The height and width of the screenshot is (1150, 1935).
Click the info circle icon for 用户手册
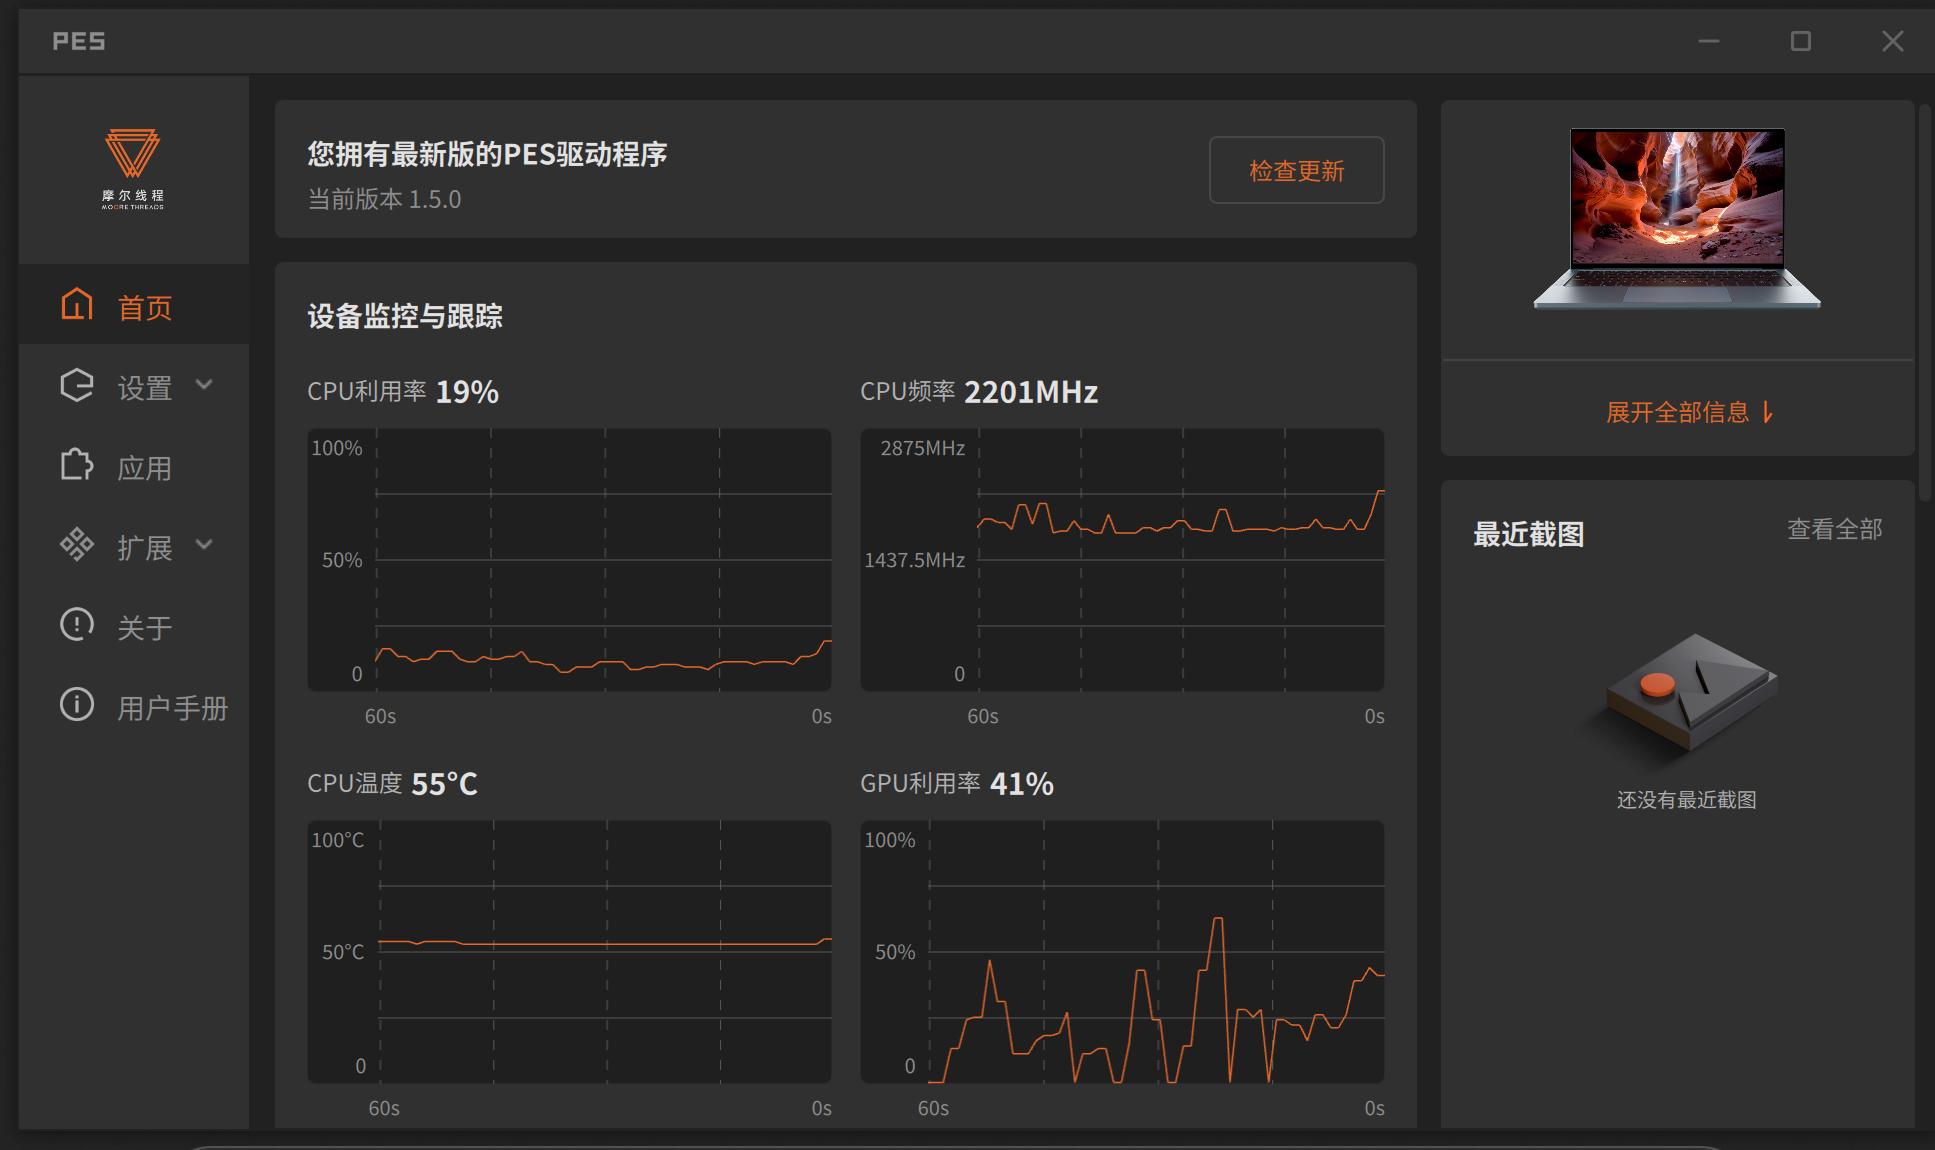(x=77, y=704)
